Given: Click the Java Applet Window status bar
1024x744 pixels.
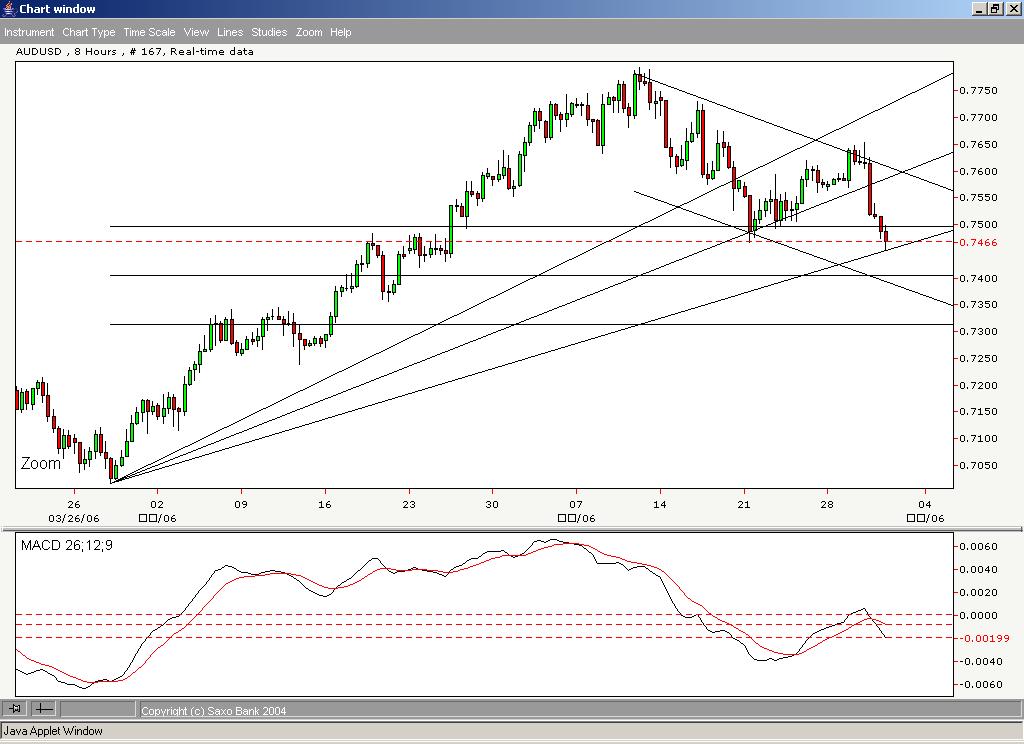Looking at the screenshot, I should tap(48, 731).
